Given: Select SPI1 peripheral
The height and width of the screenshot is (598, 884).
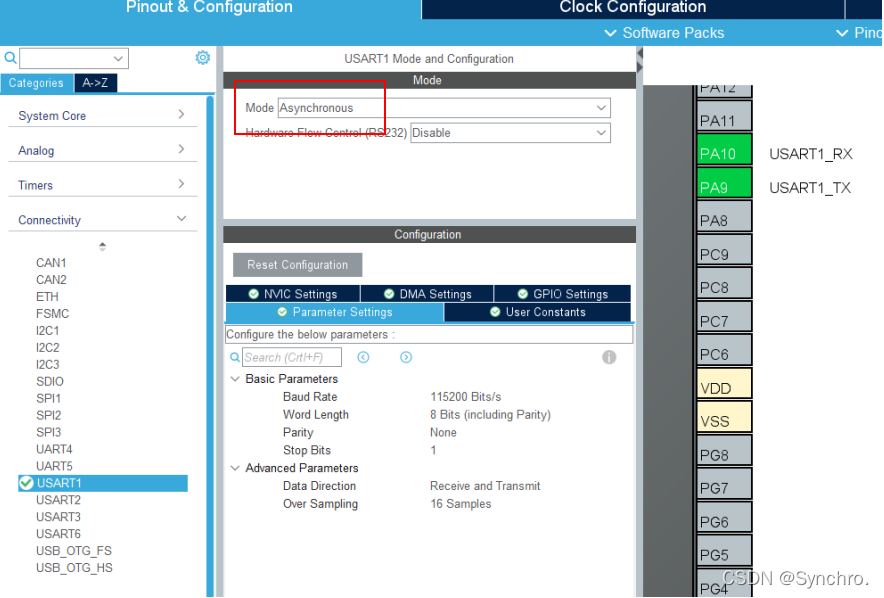Looking at the screenshot, I should click(48, 398).
